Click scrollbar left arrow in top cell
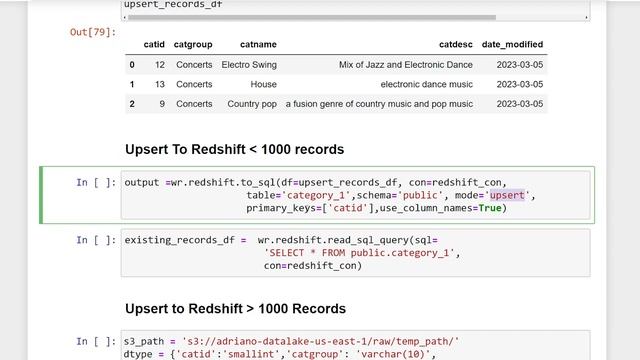The width and height of the screenshot is (640, 360). [x=124, y=18]
